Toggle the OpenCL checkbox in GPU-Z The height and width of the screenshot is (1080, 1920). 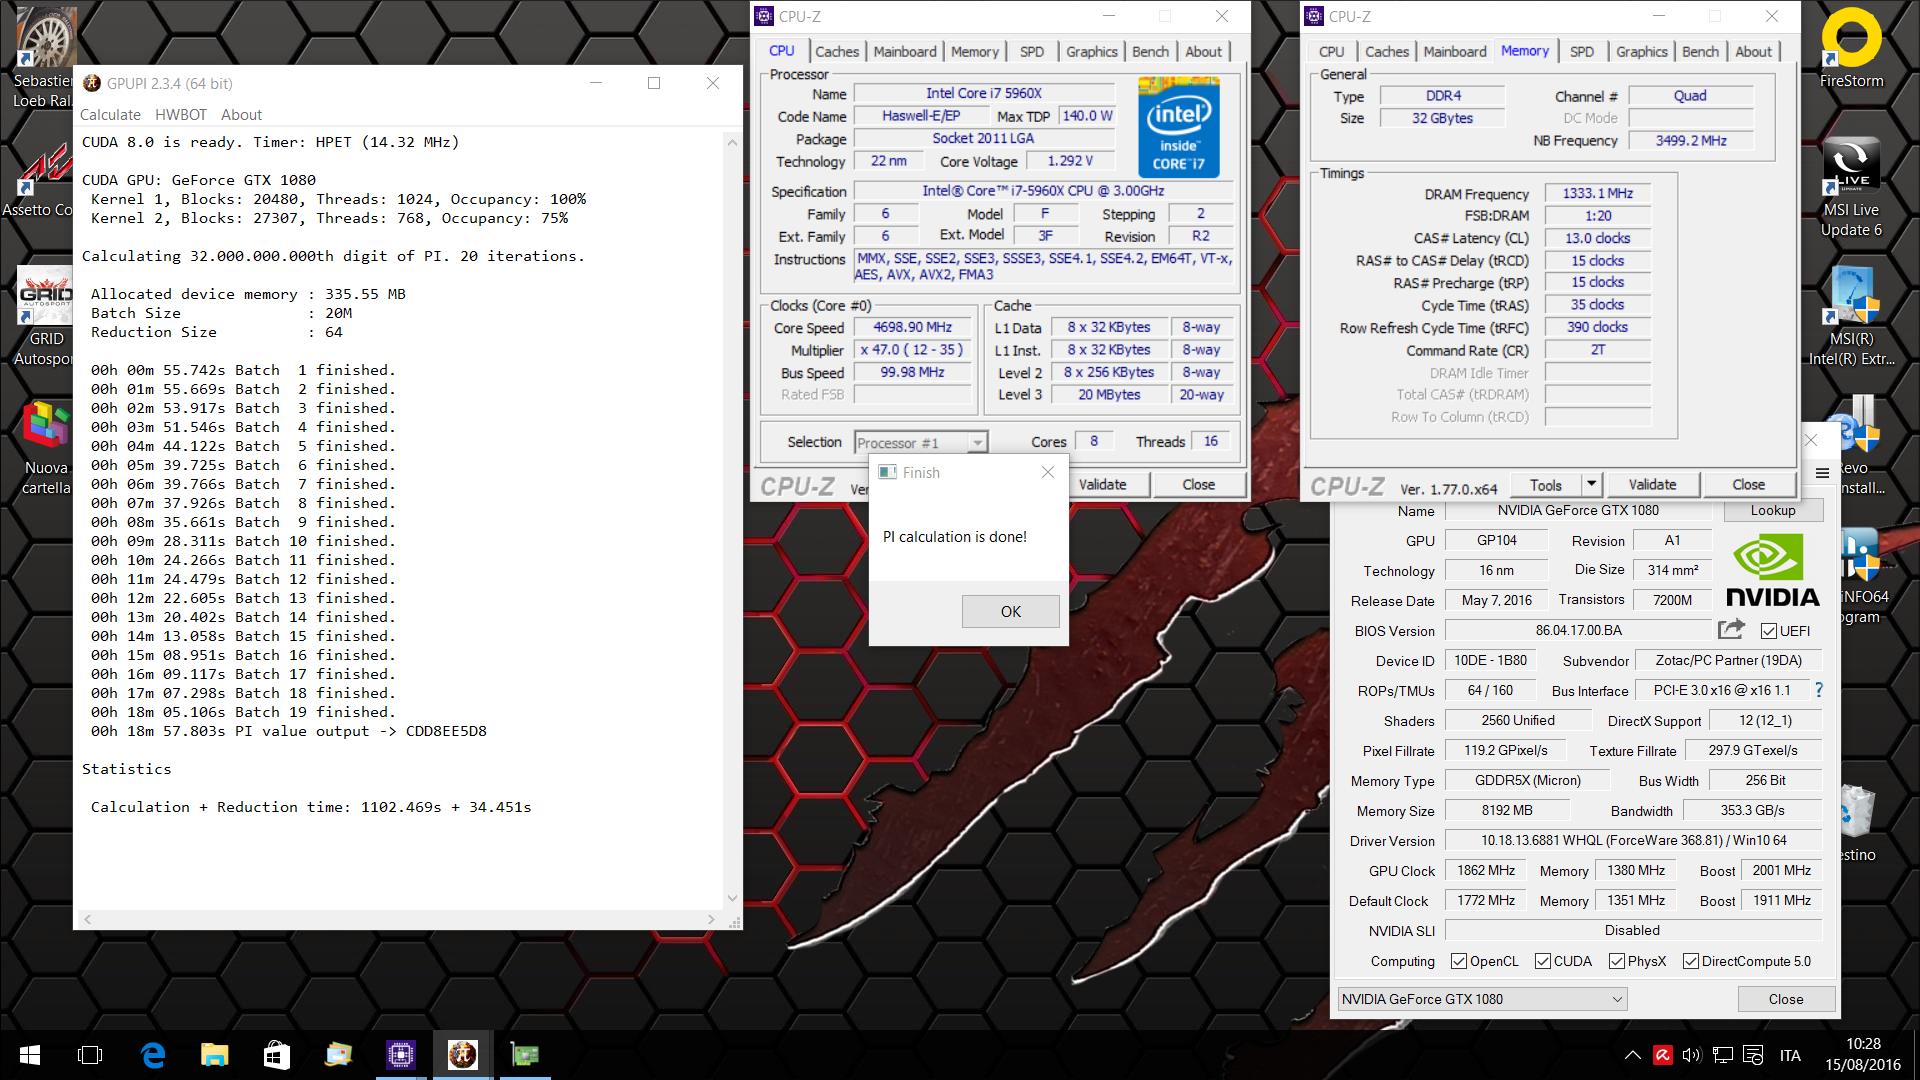pyautogui.click(x=1459, y=961)
